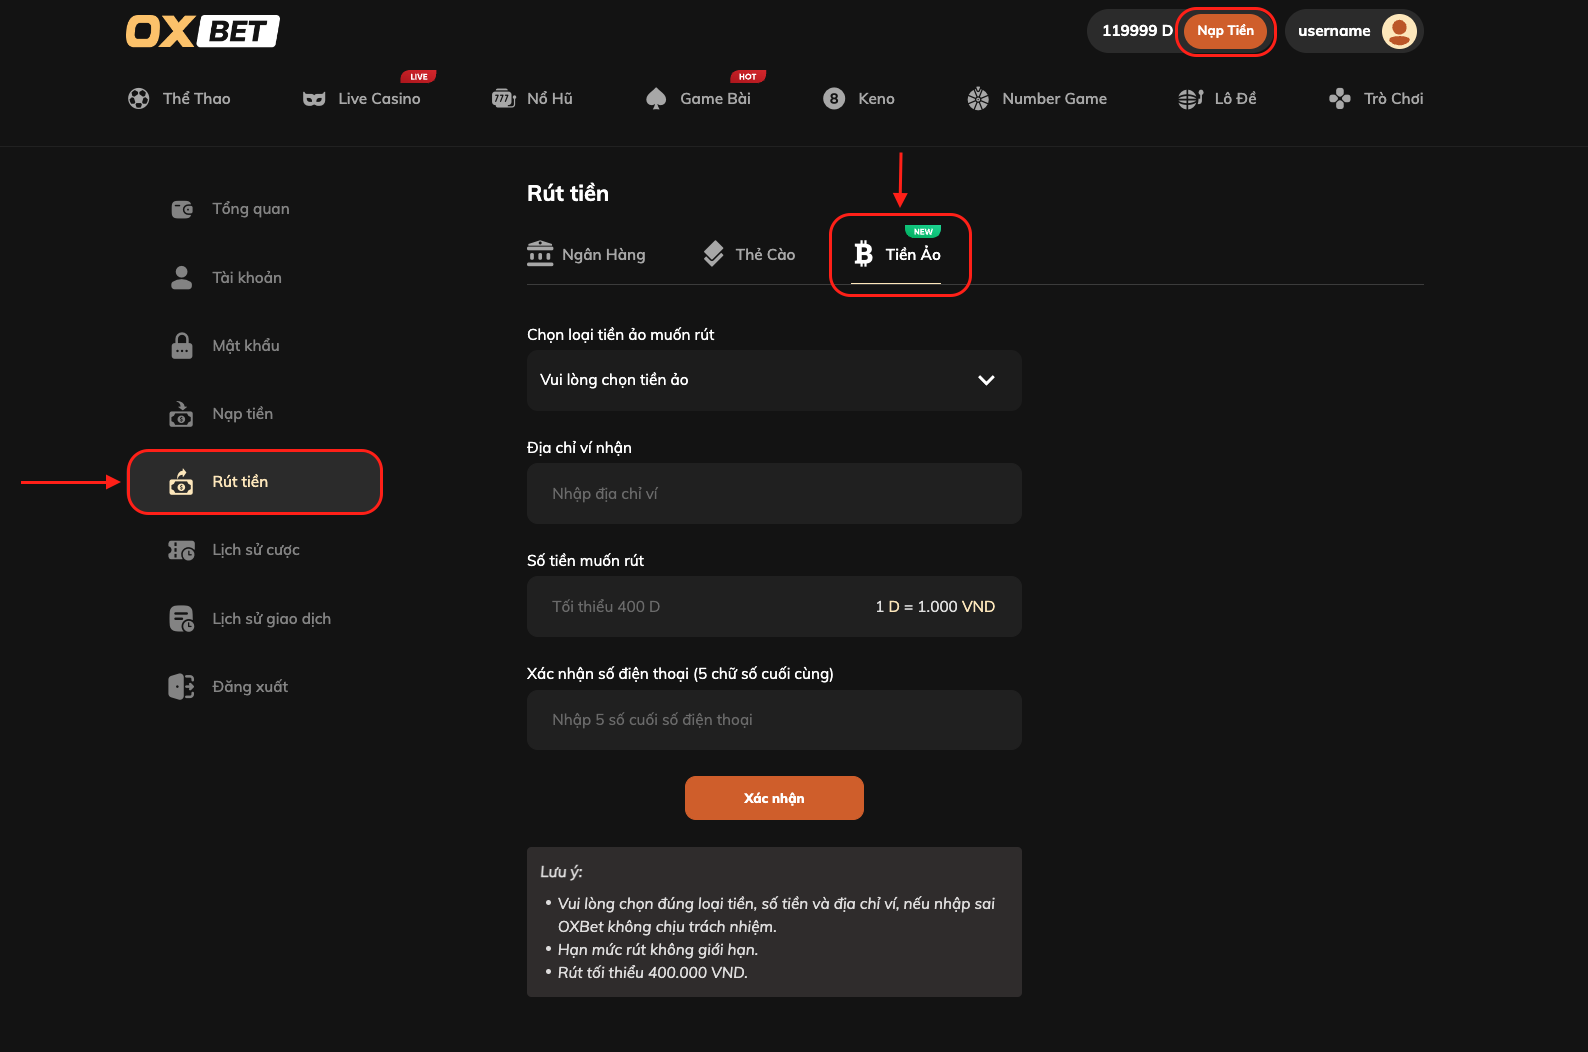Click the Nổ Hũ menu label

550,98
